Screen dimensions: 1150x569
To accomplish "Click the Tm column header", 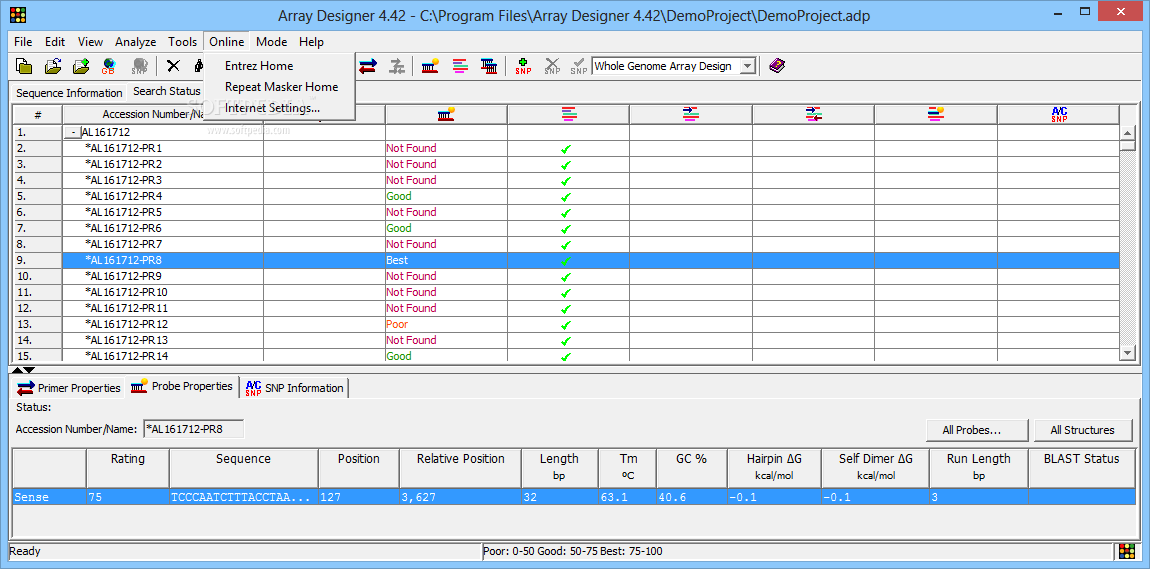I will point(627,467).
